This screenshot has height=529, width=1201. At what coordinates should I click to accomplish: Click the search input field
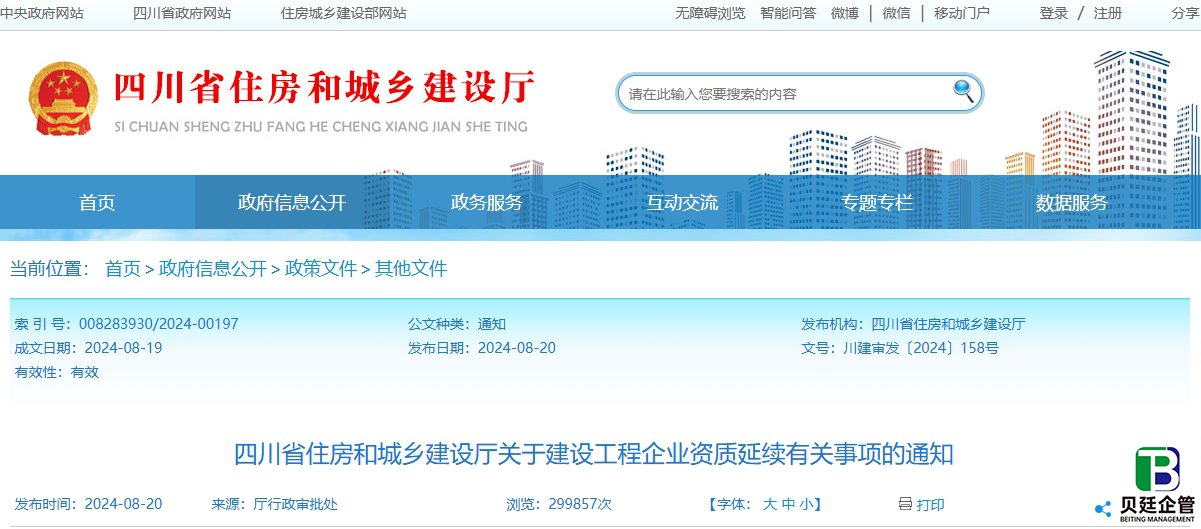780,94
